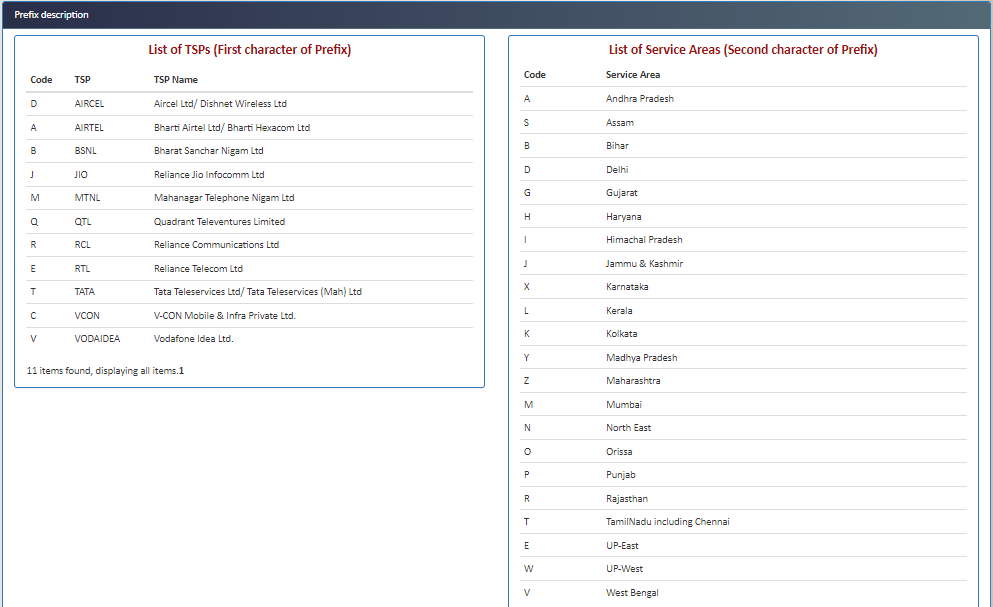Image resolution: width=993 pixels, height=607 pixels.
Task: Click code Q in QTL row
Action: (x=34, y=222)
